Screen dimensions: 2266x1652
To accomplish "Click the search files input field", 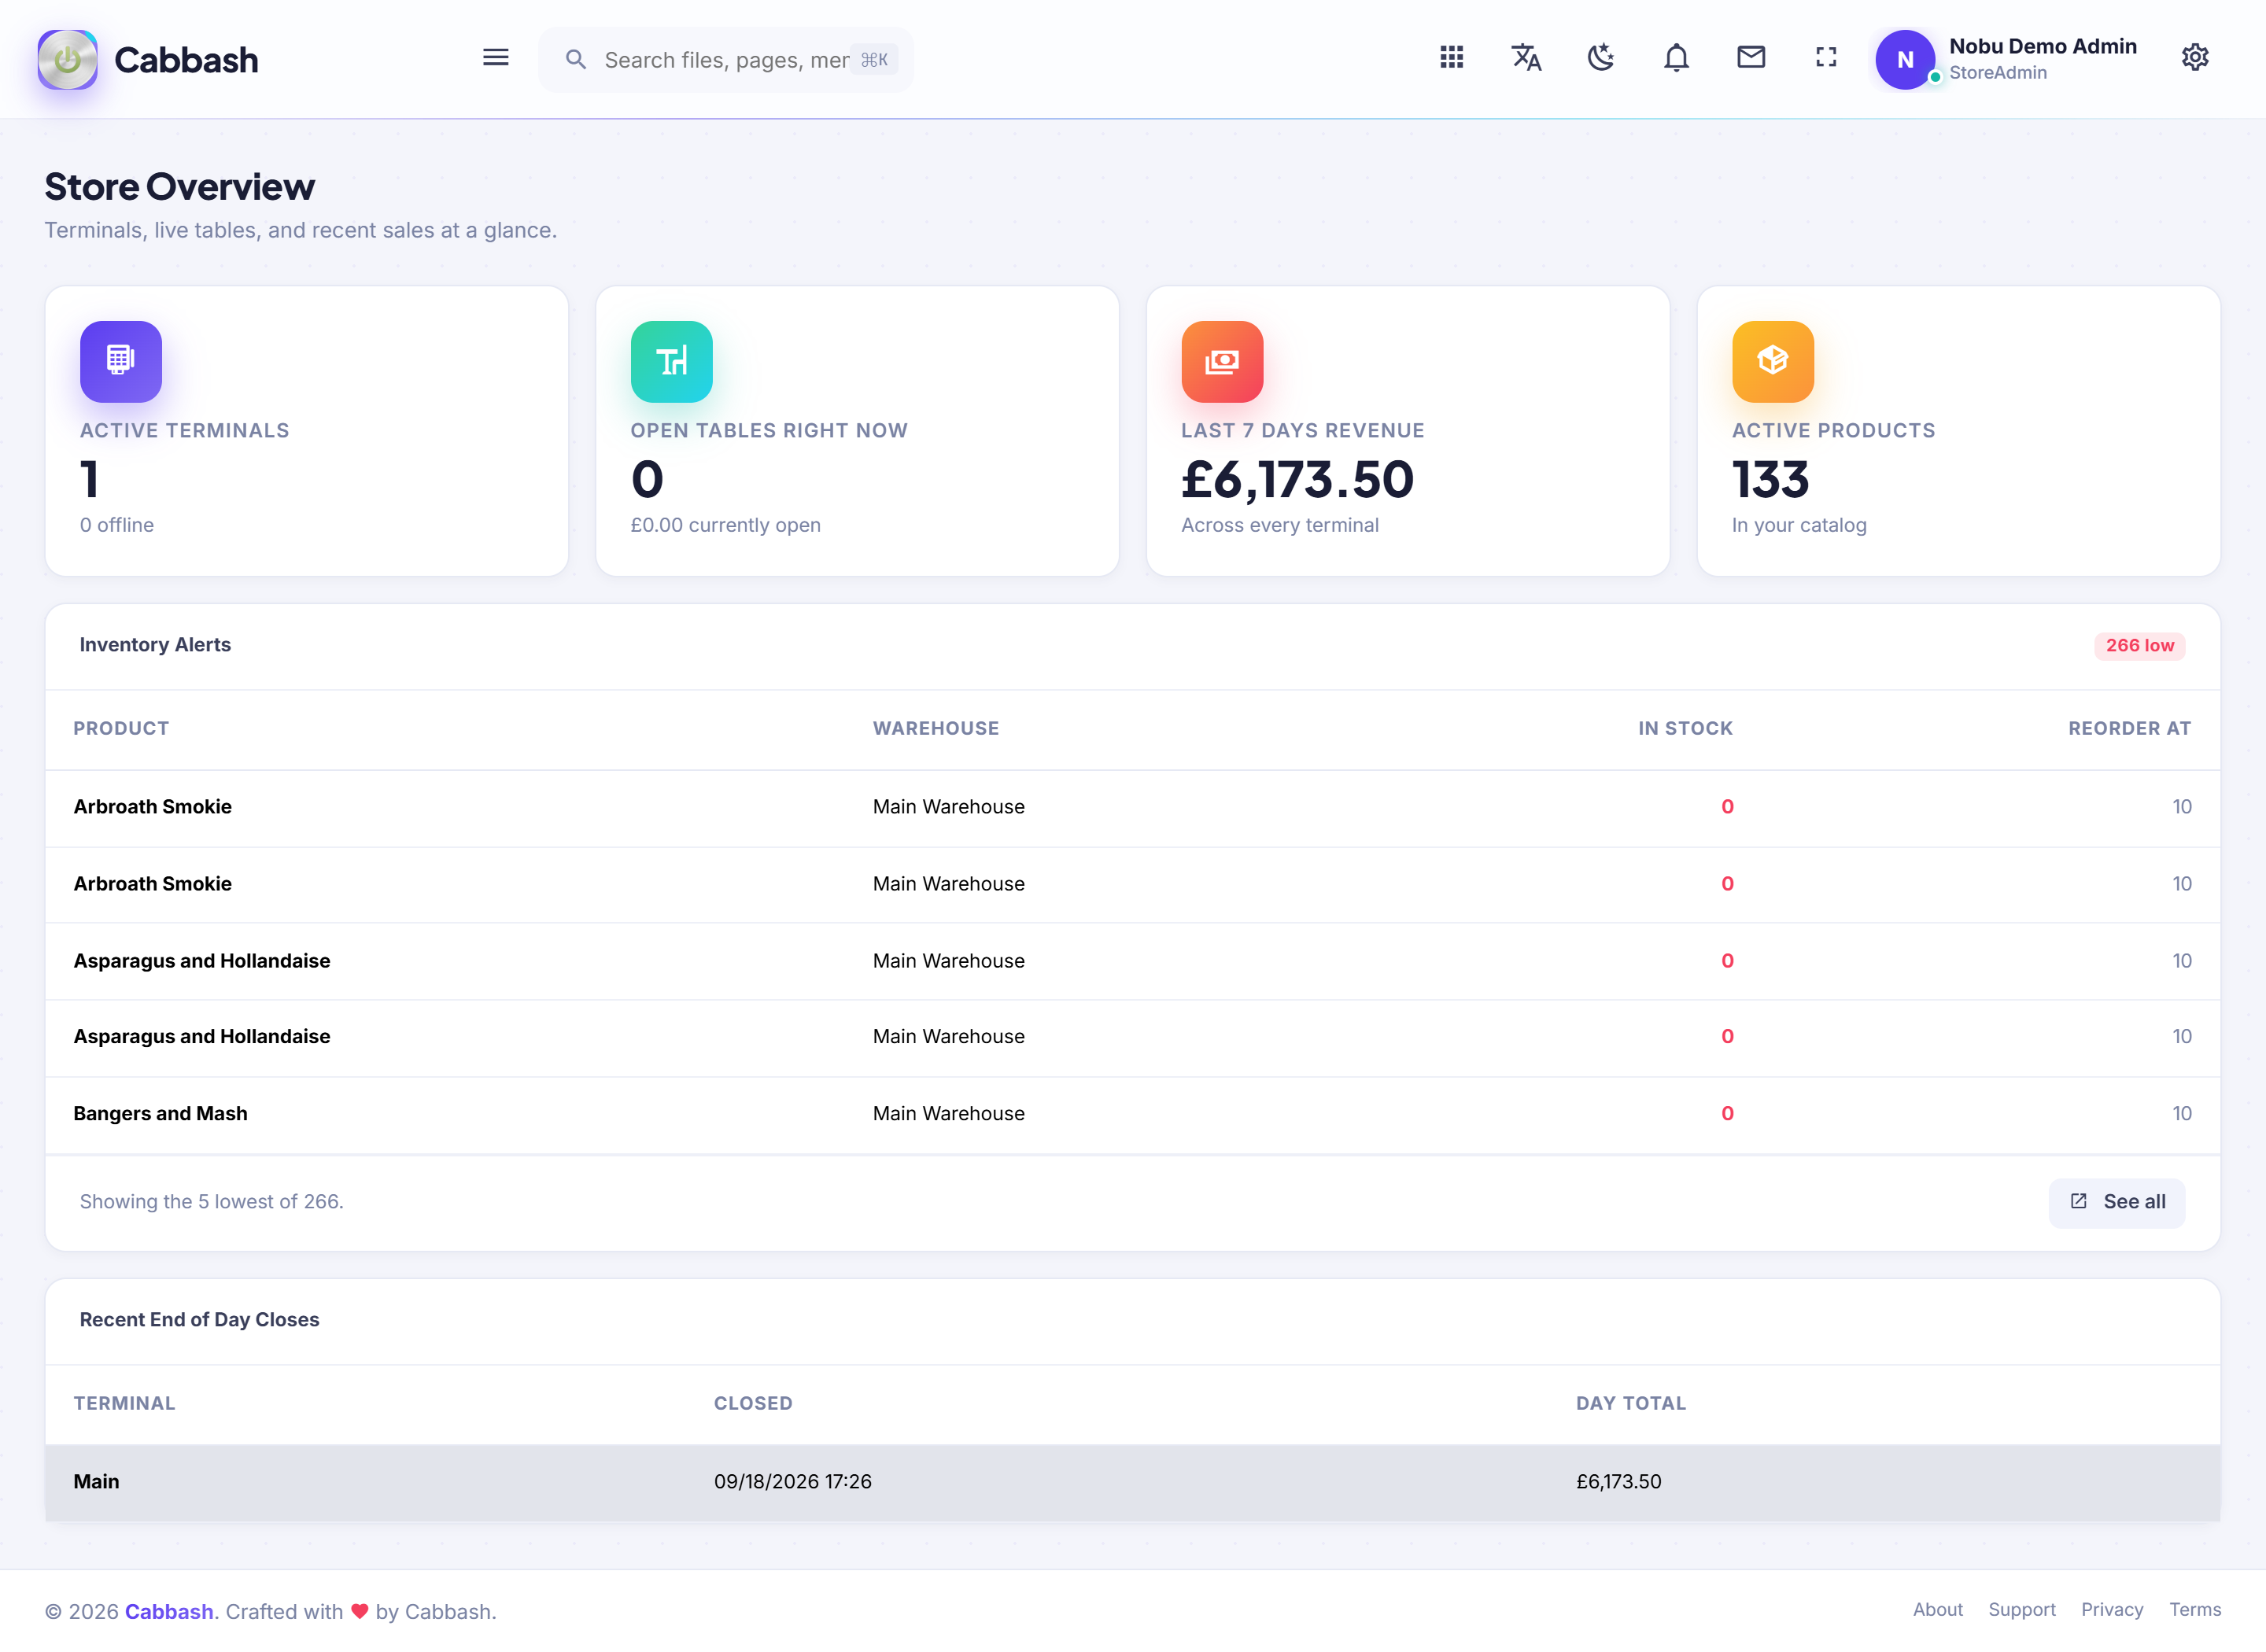I will click(726, 60).
